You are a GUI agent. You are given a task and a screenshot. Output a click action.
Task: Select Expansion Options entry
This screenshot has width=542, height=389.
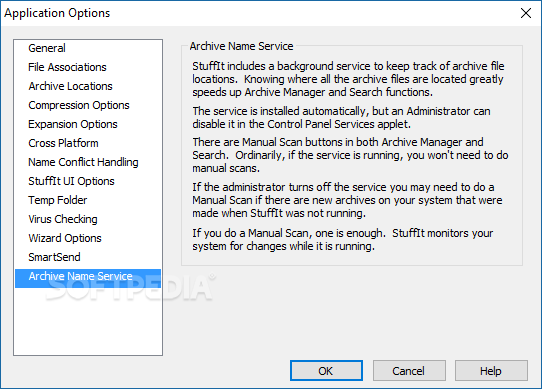click(x=88, y=124)
